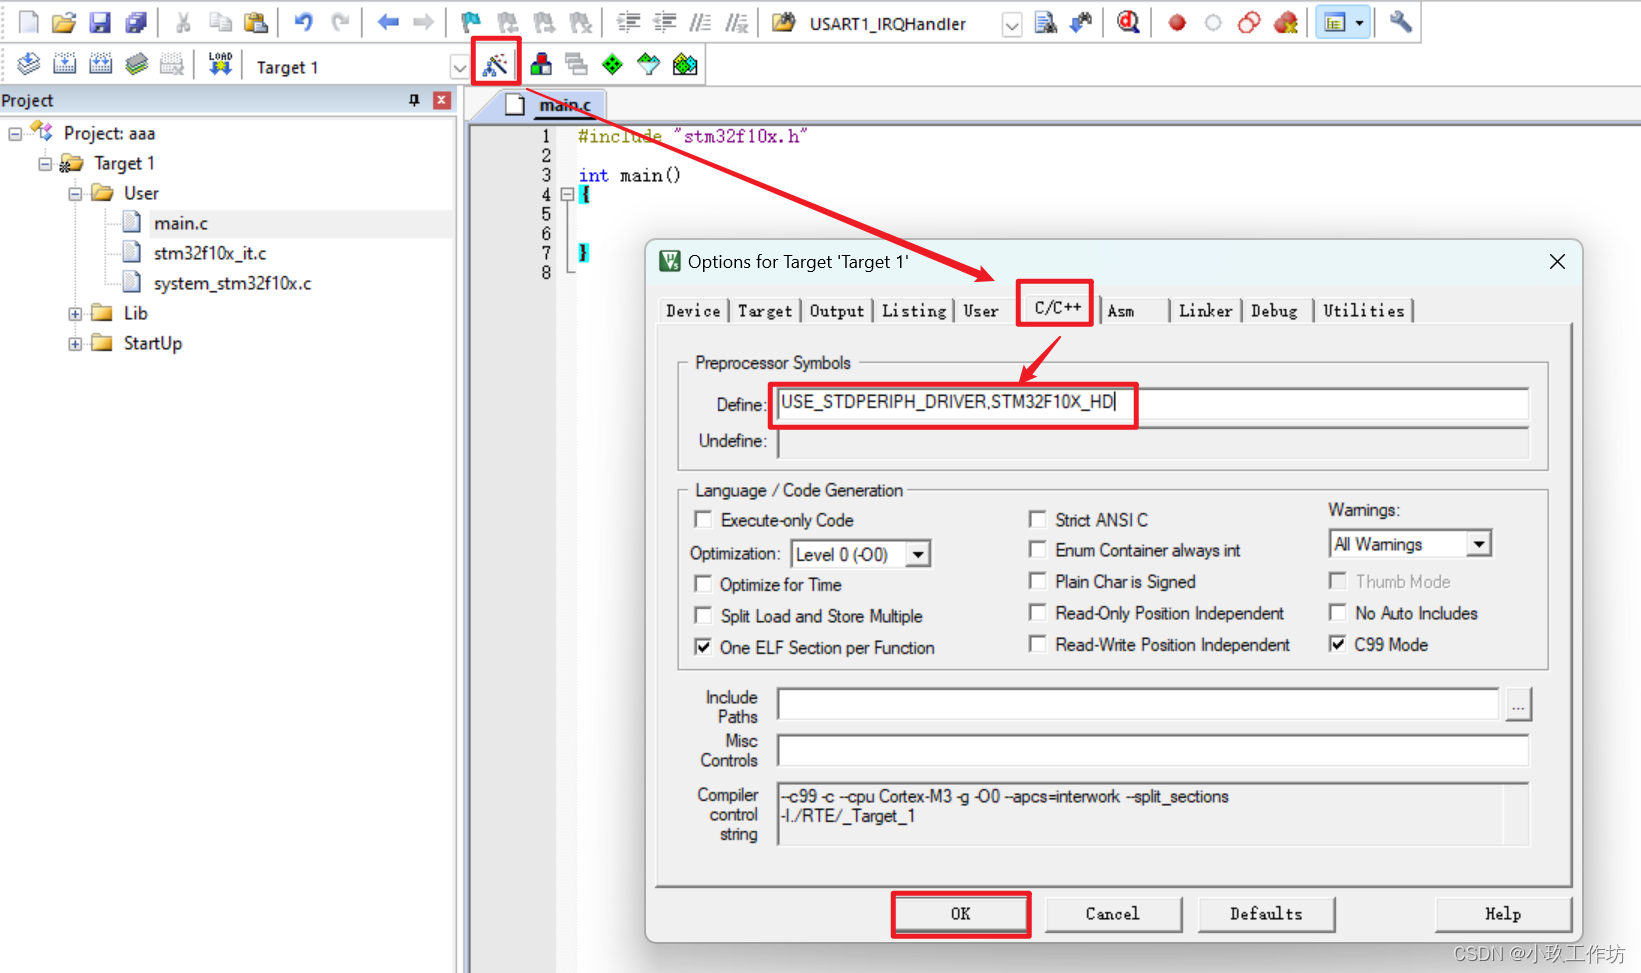Screen dimensions: 1641x973
Task: Paste from clipboard icon
Action: (256, 22)
